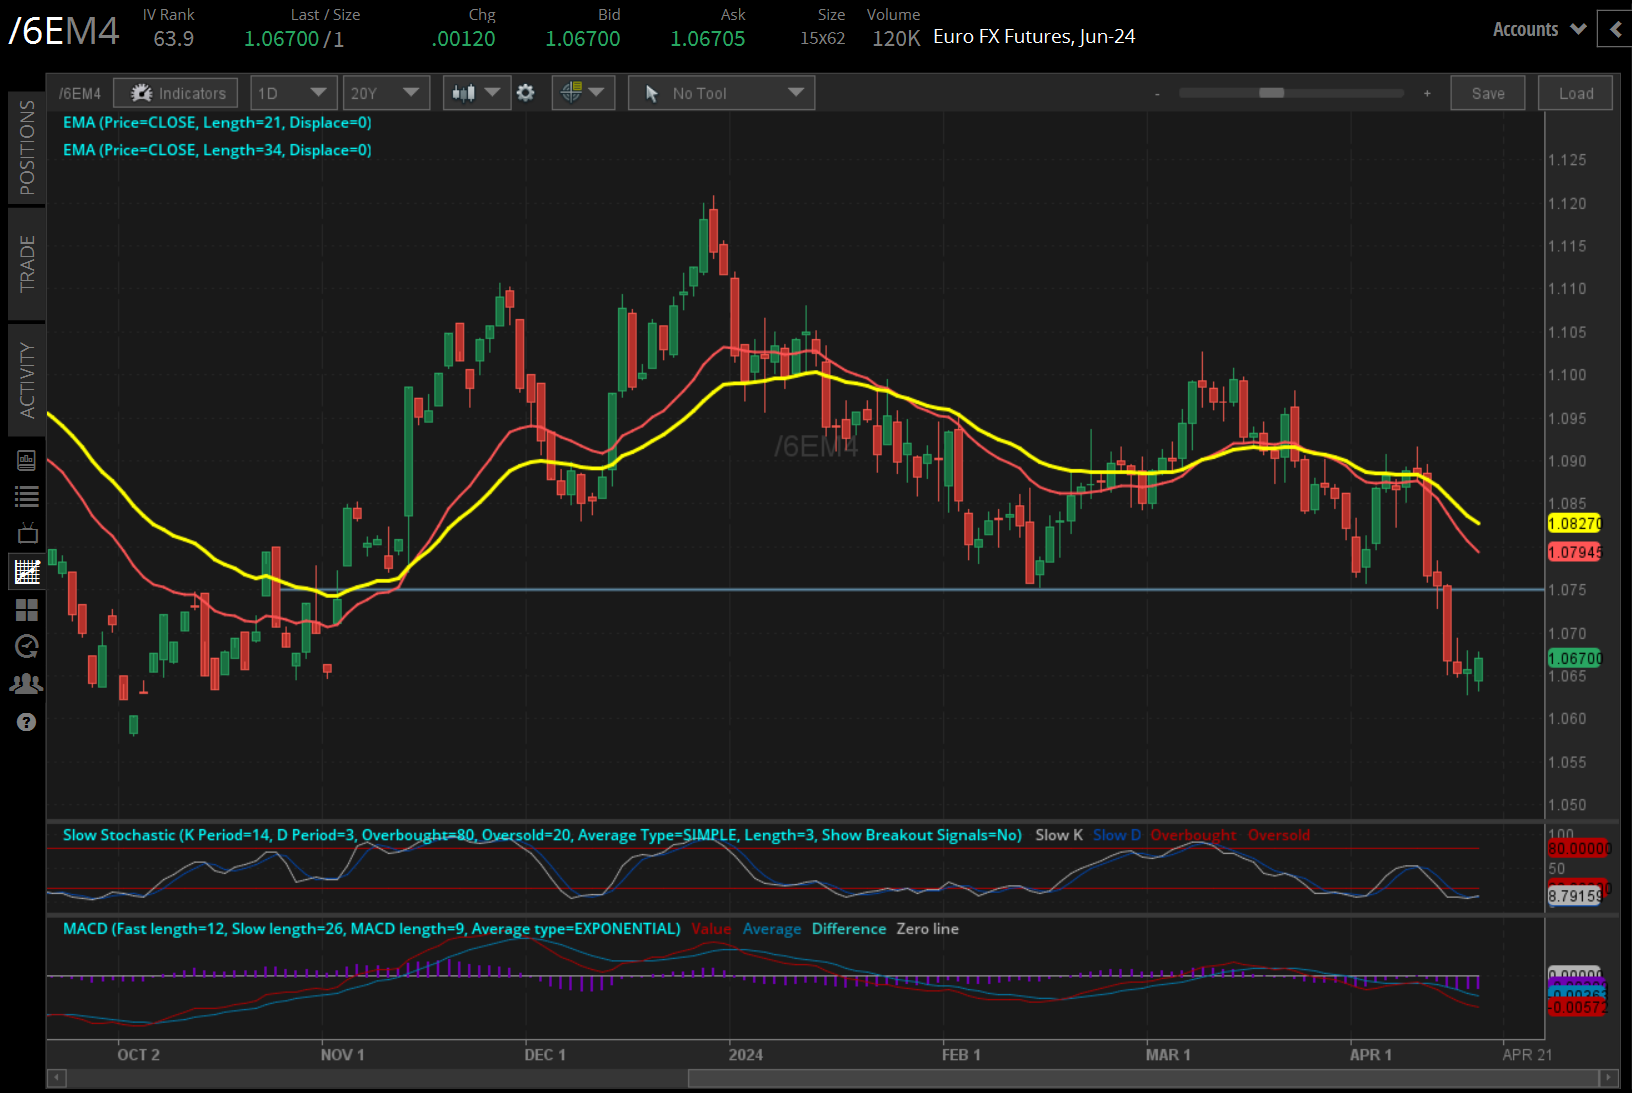Screen dimensions: 1632x1093
Task: Open the book with bars sidebar icon
Action: pos(27,460)
